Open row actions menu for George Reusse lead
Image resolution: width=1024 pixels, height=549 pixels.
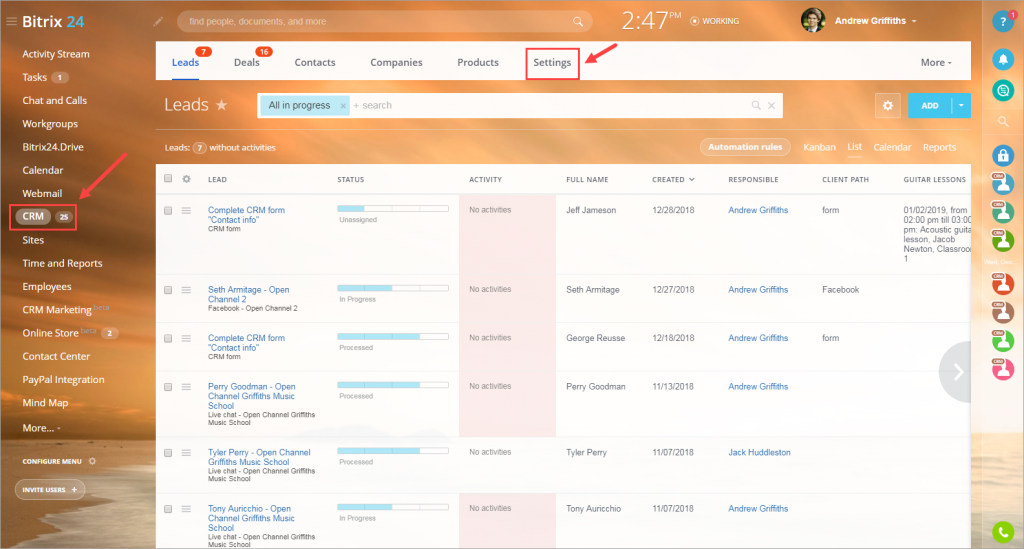pos(186,338)
